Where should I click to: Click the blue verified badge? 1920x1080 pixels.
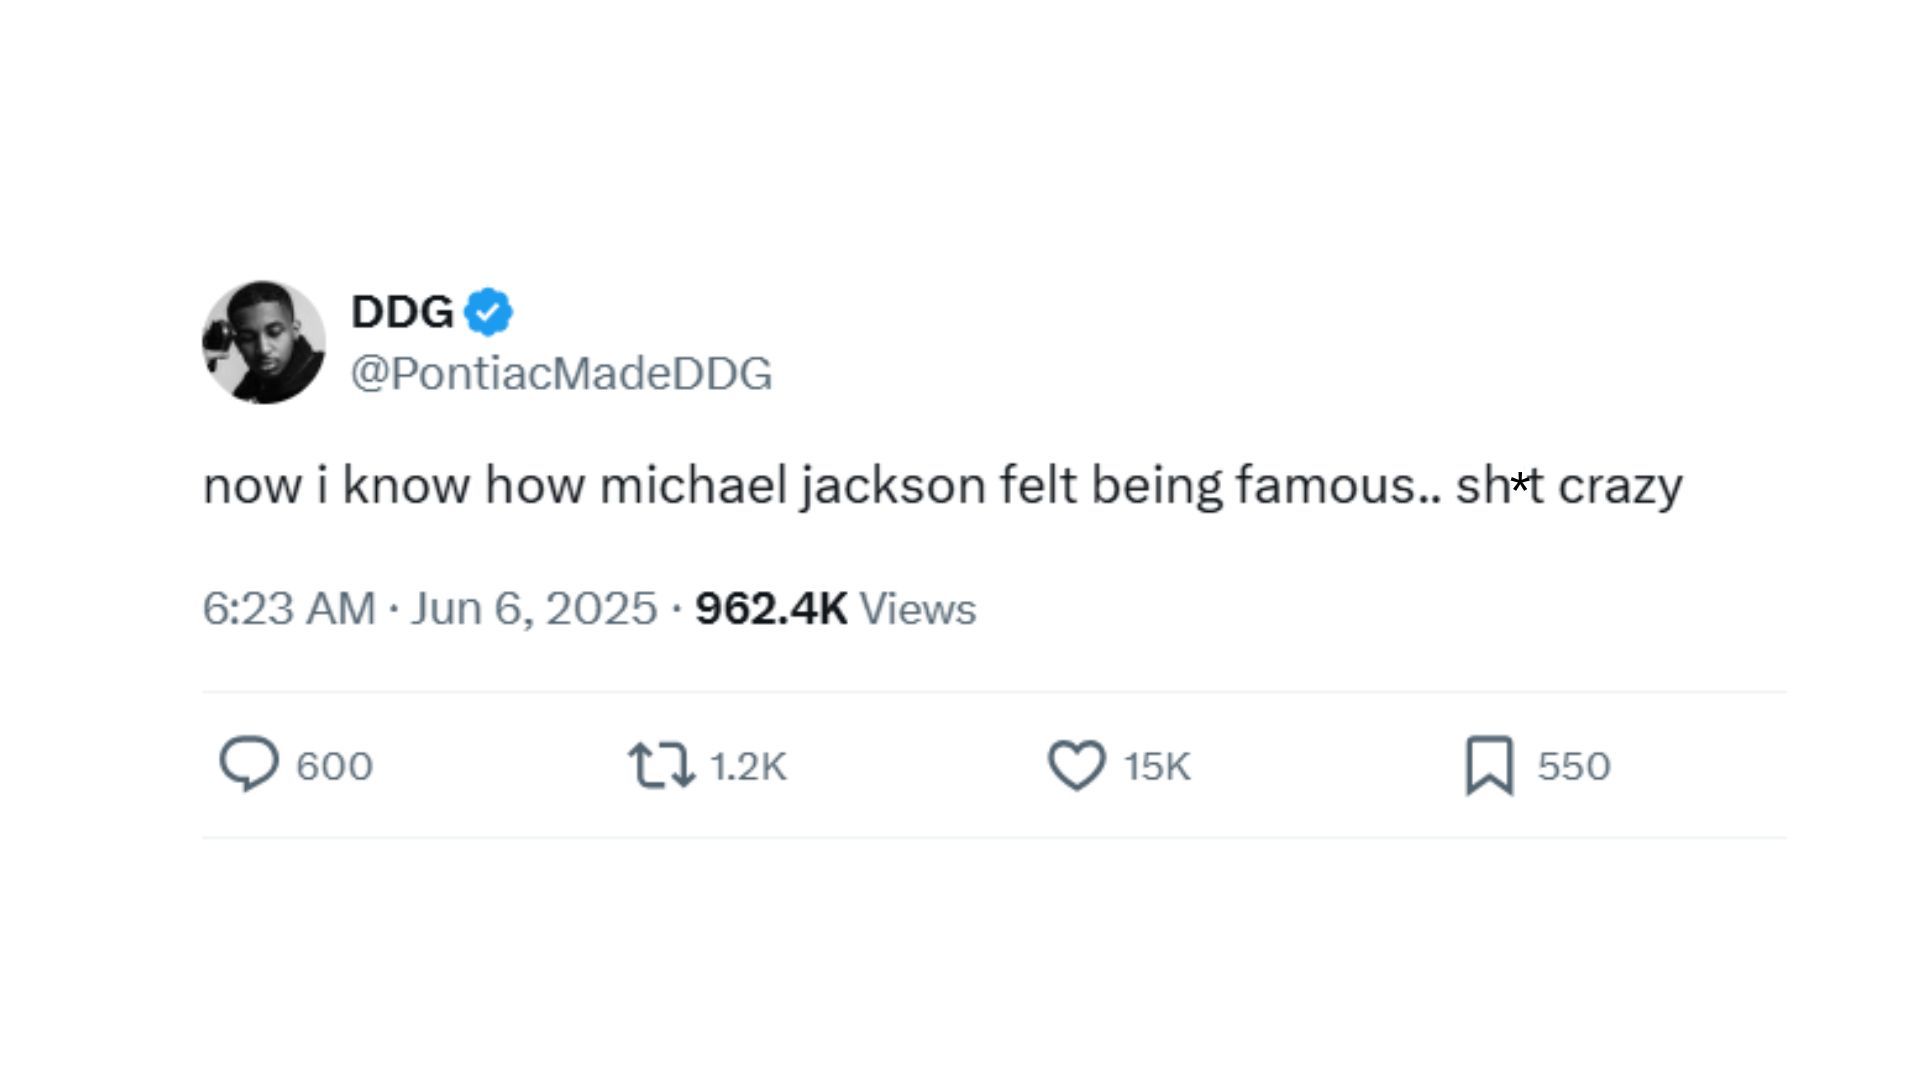[488, 312]
